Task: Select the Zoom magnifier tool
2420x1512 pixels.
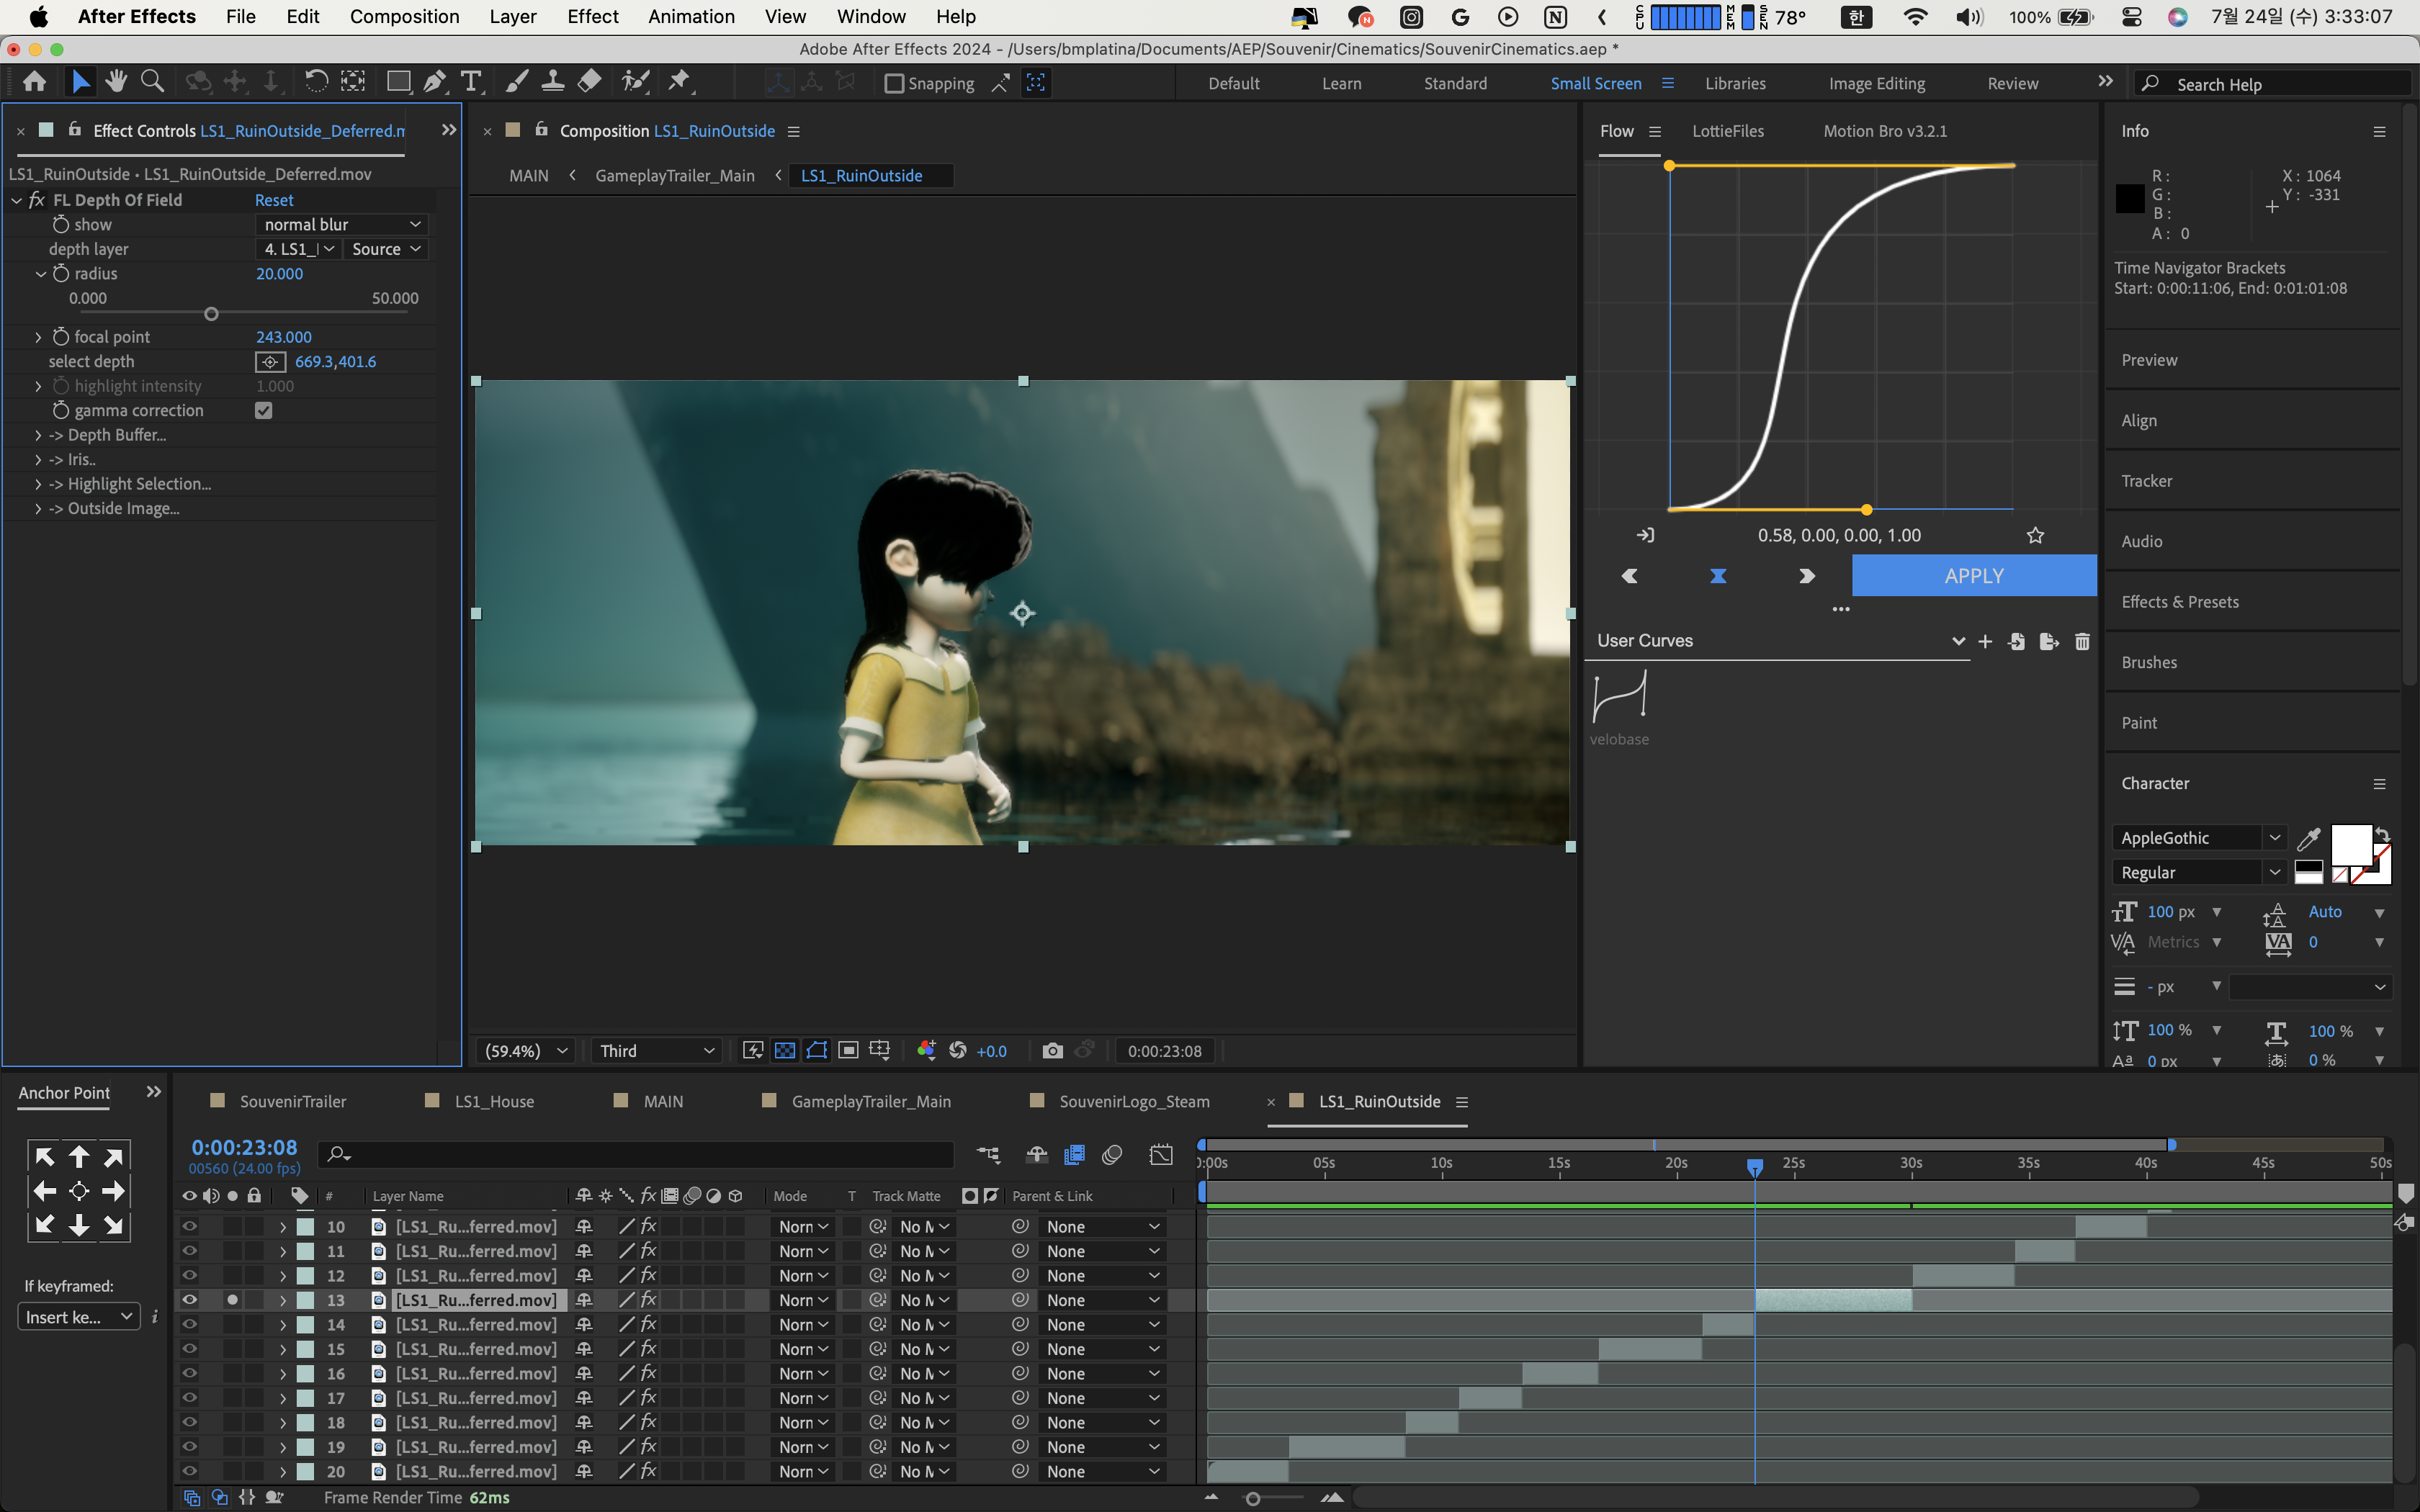Action: [152, 82]
